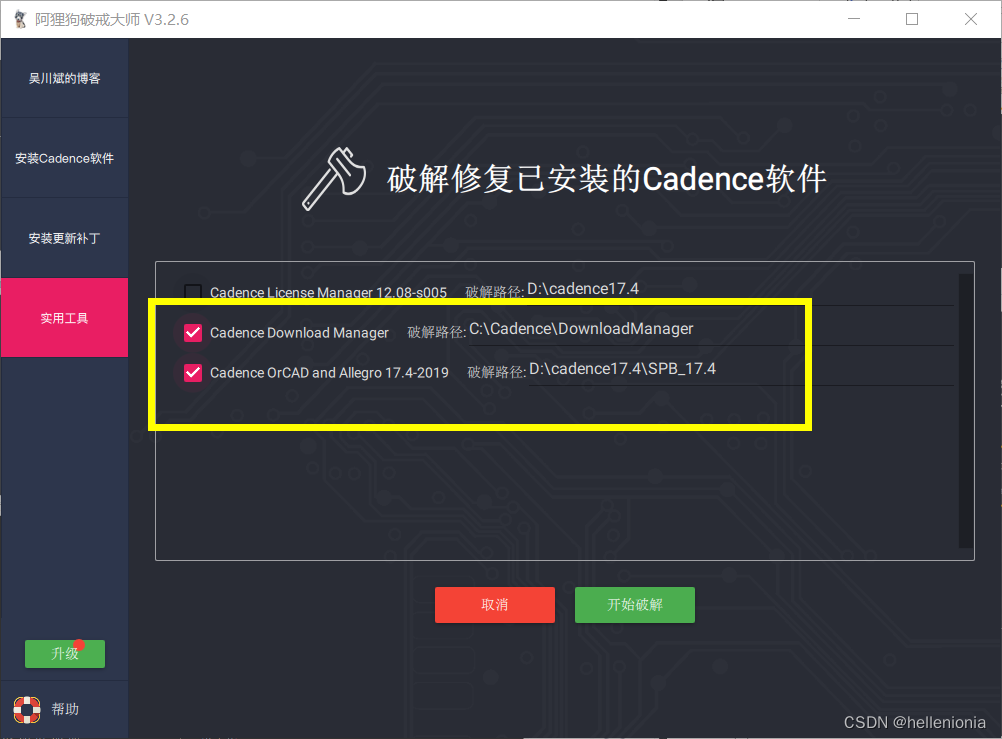Select the 安装更新补丁 sidebar item
The width and height of the screenshot is (1002, 739).
(64, 238)
